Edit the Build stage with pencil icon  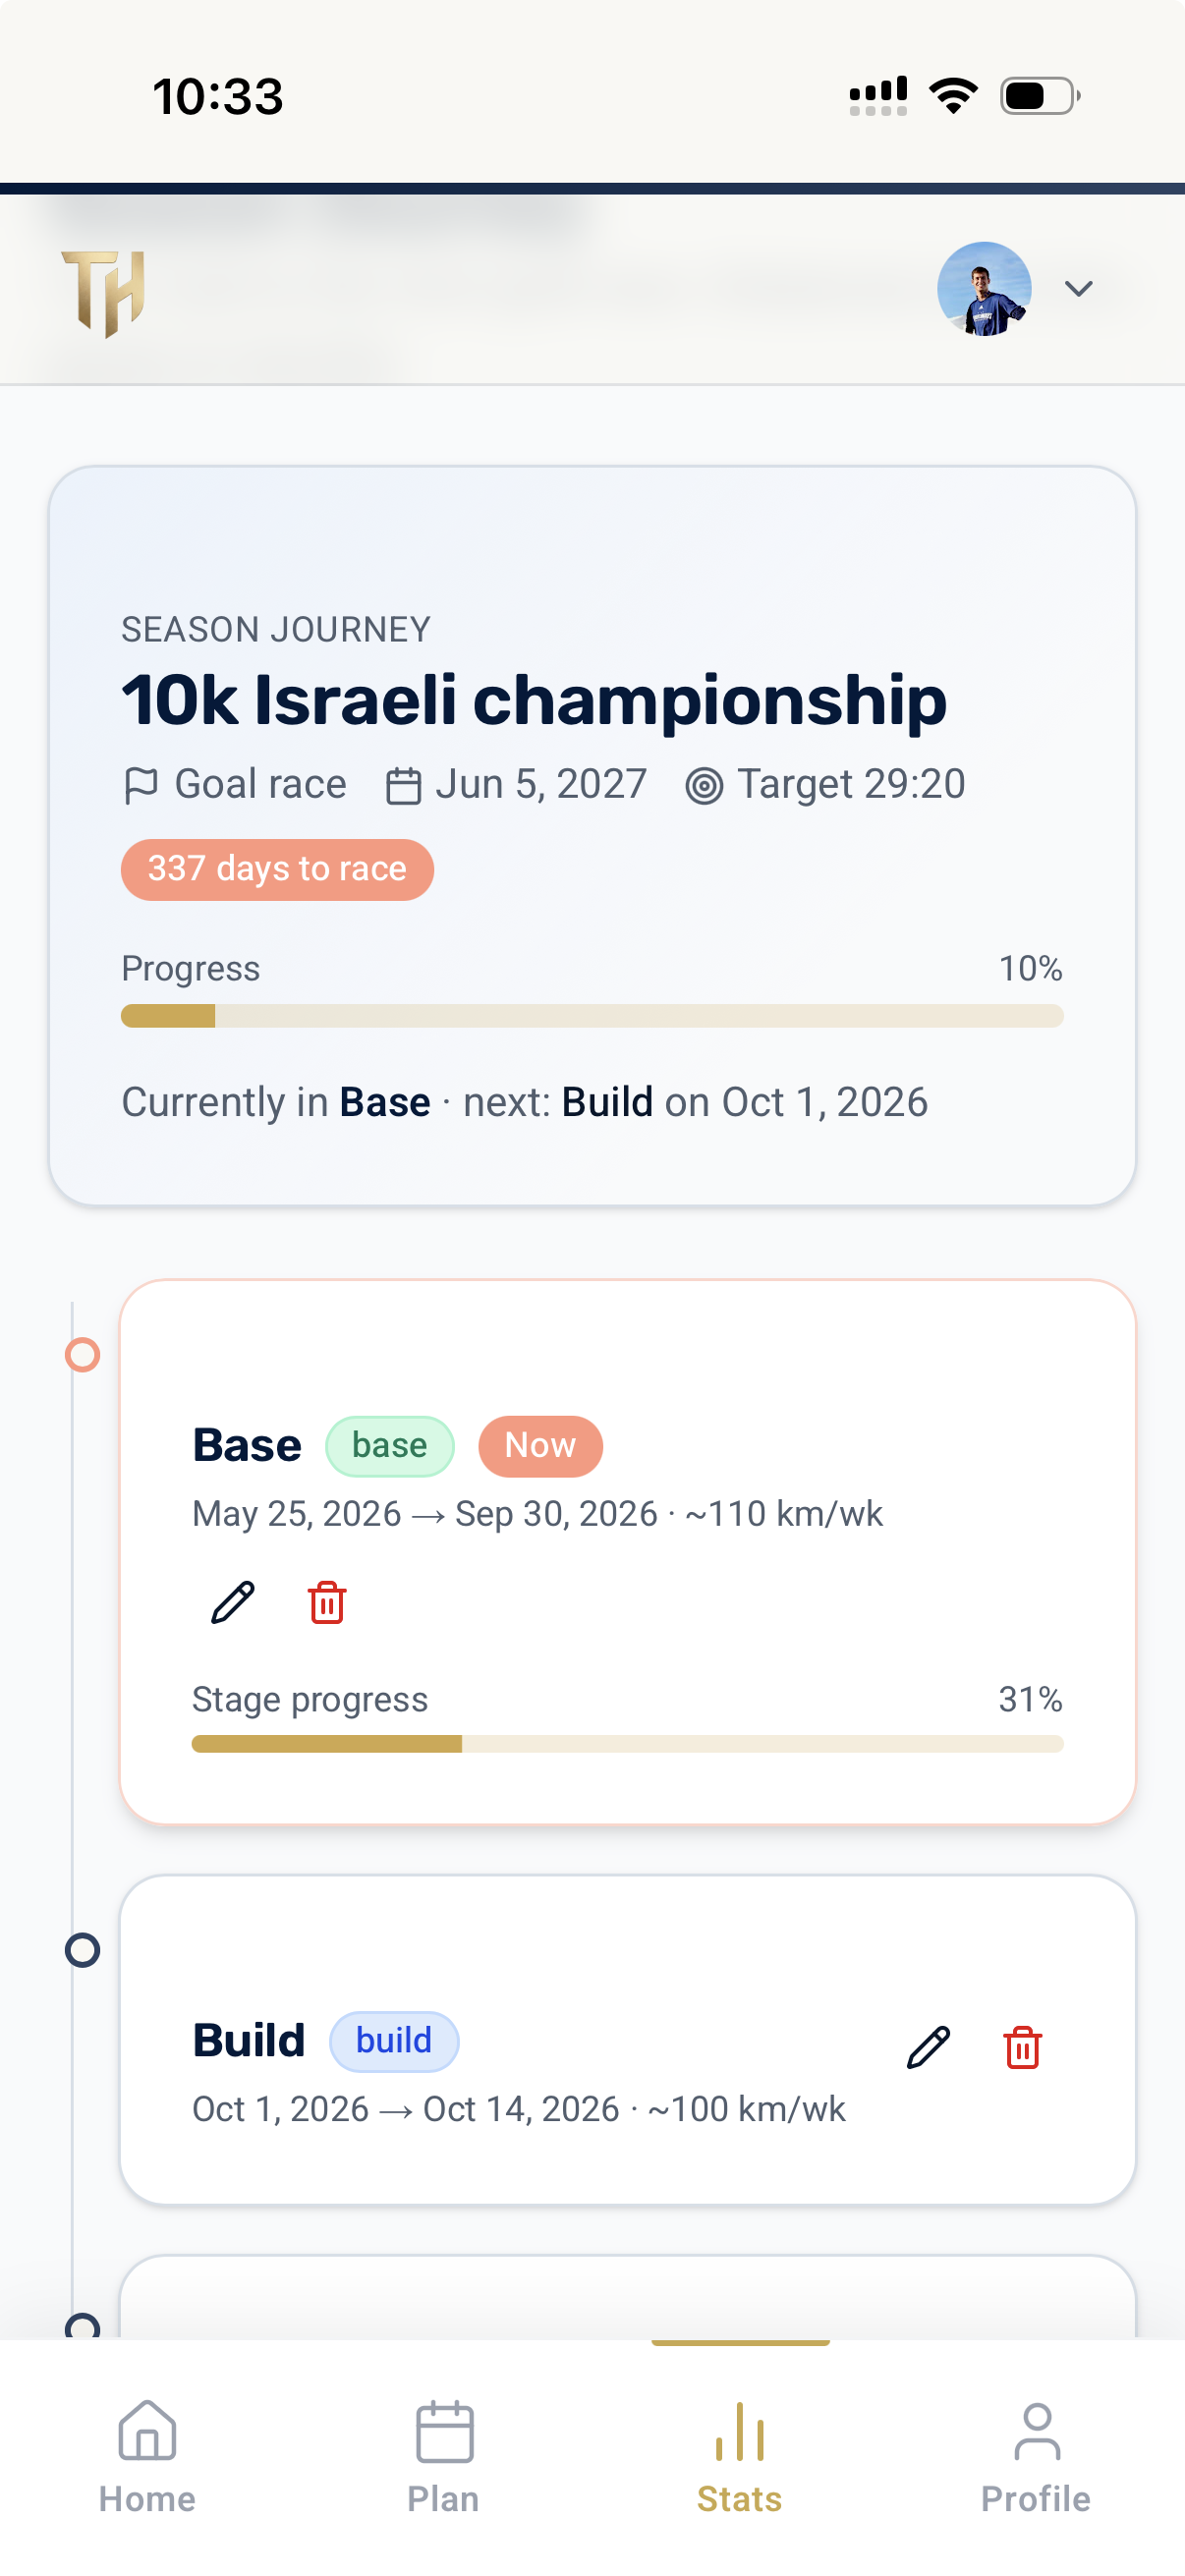pyautogui.click(x=928, y=2047)
